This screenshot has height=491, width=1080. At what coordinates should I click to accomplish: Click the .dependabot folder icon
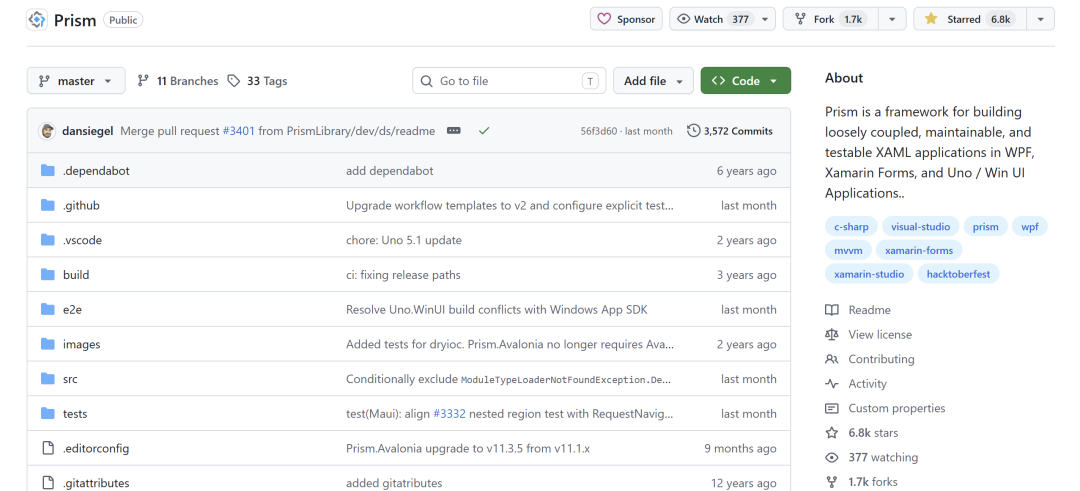[48, 171]
